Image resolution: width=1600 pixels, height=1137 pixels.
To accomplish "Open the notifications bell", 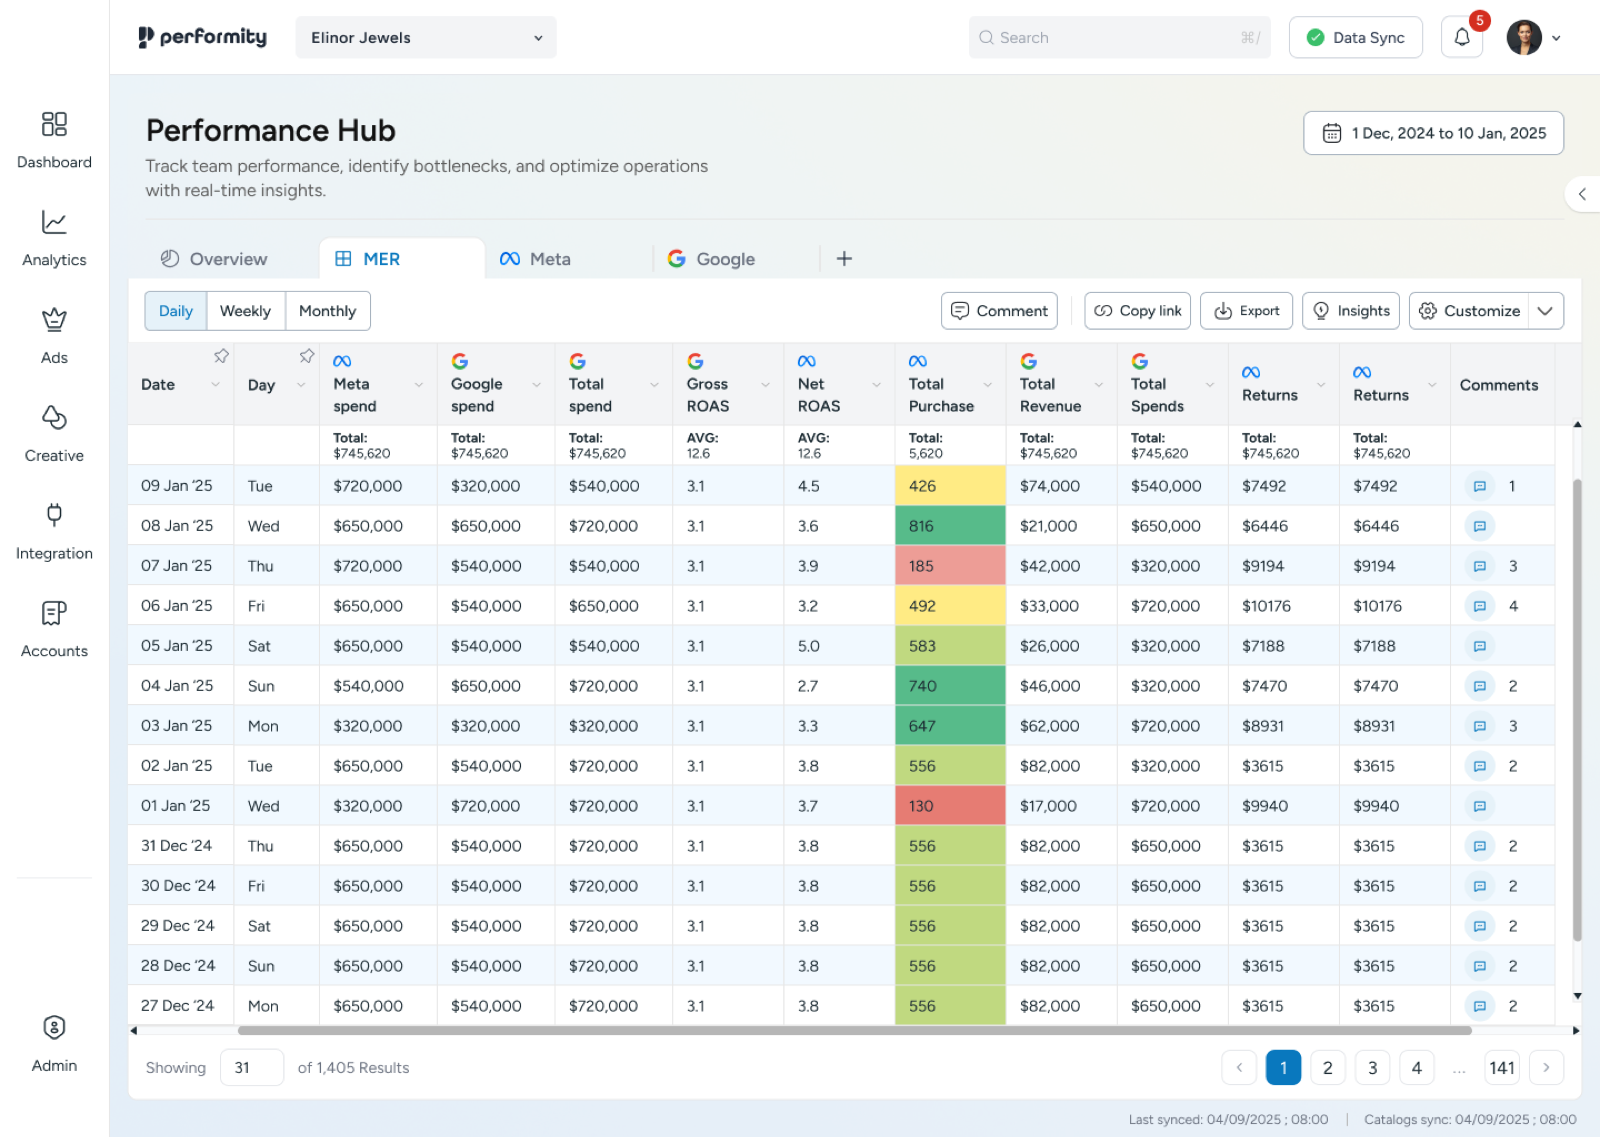I will 1462,37.
